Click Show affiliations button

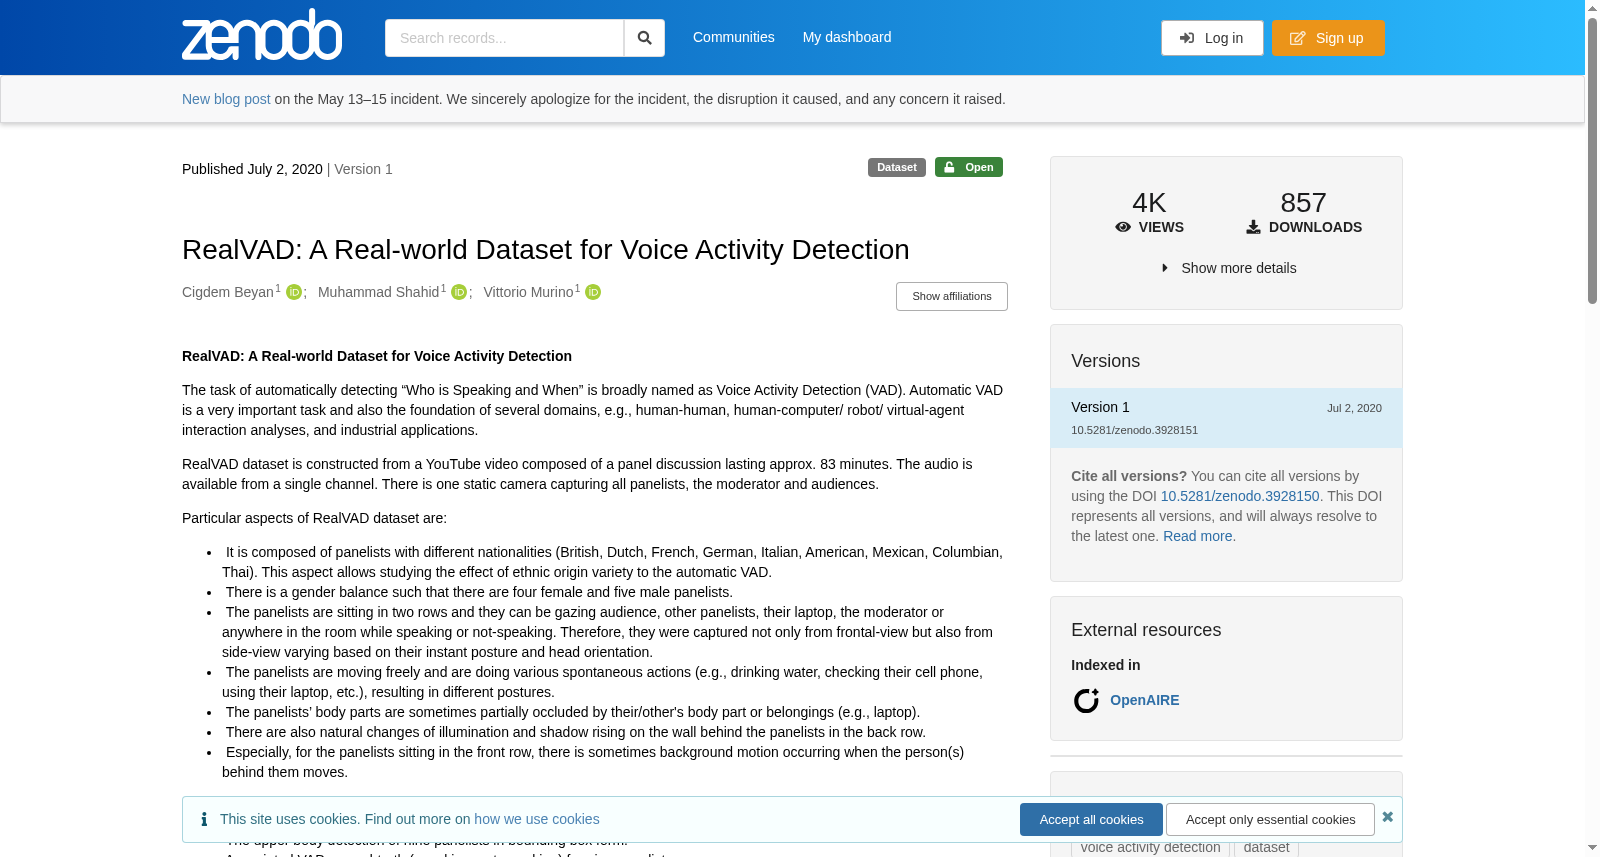pyautogui.click(x=952, y=296)
